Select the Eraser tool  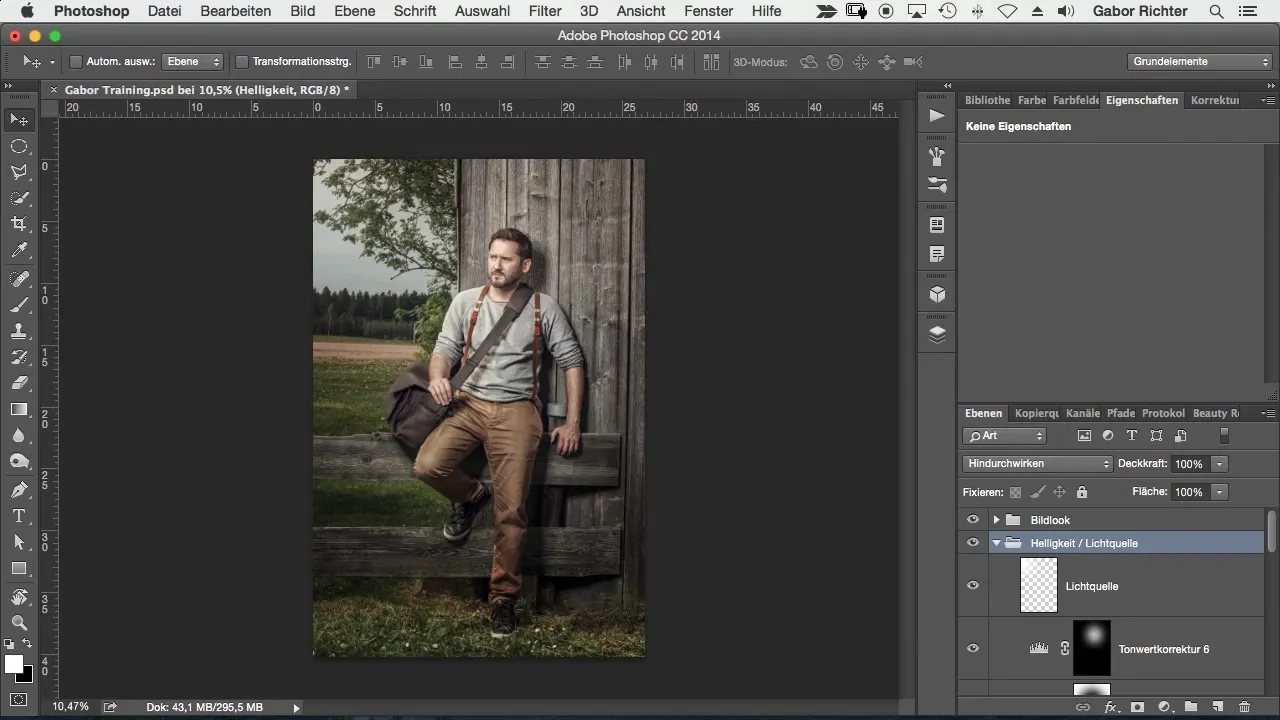coord(19,383)
